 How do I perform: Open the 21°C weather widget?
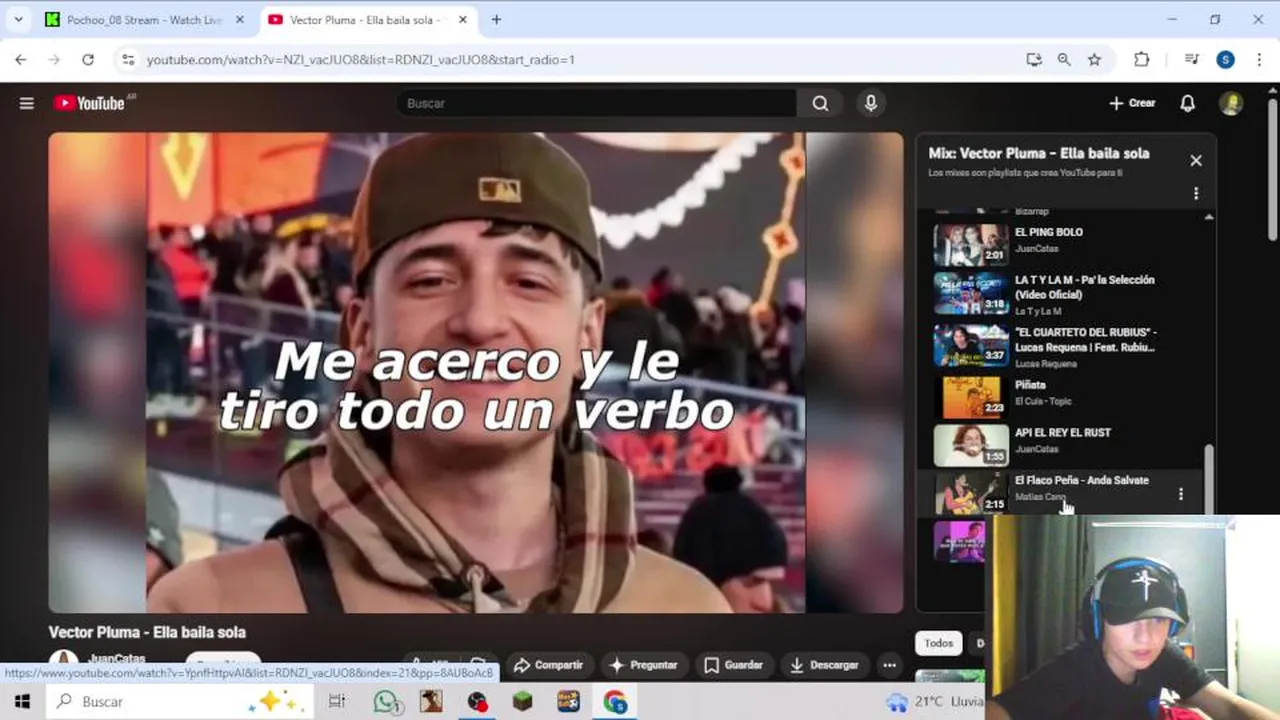935,702
